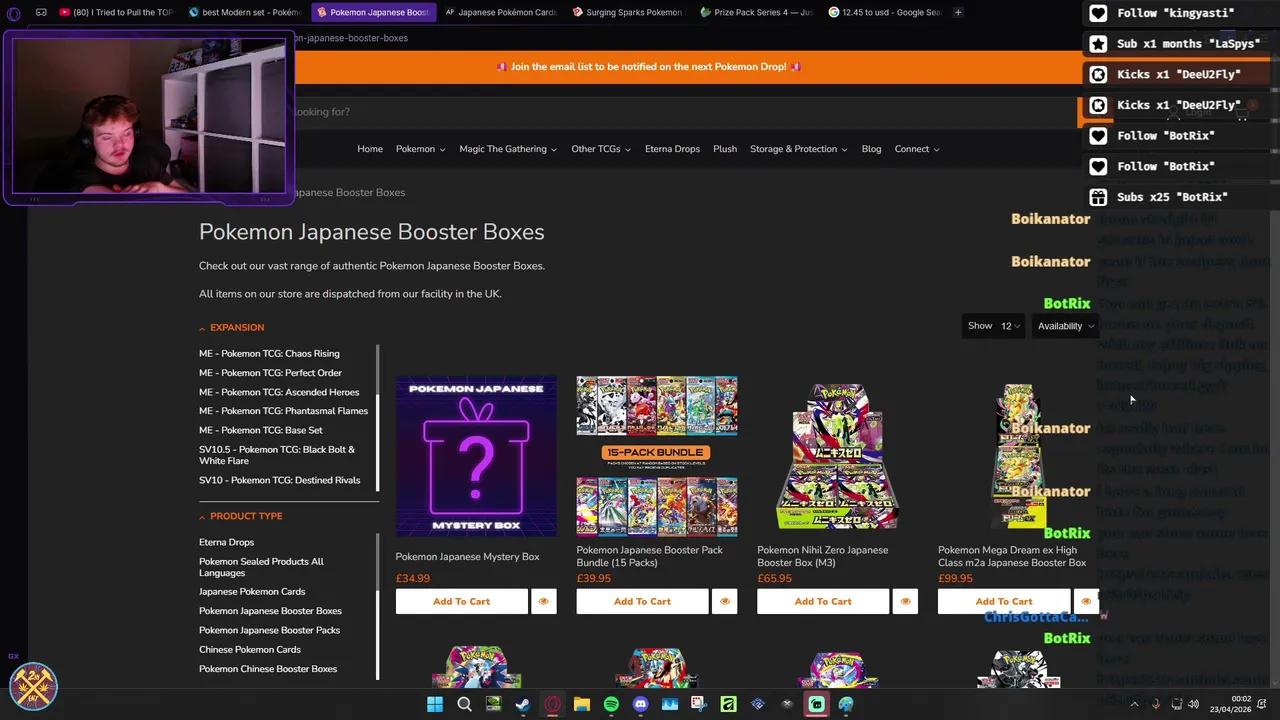This screenshot has width=1280, height=720.
Task: Add the Mega Dream ex box to cart
Action: pyautogui.click(x=1004, y=602)
